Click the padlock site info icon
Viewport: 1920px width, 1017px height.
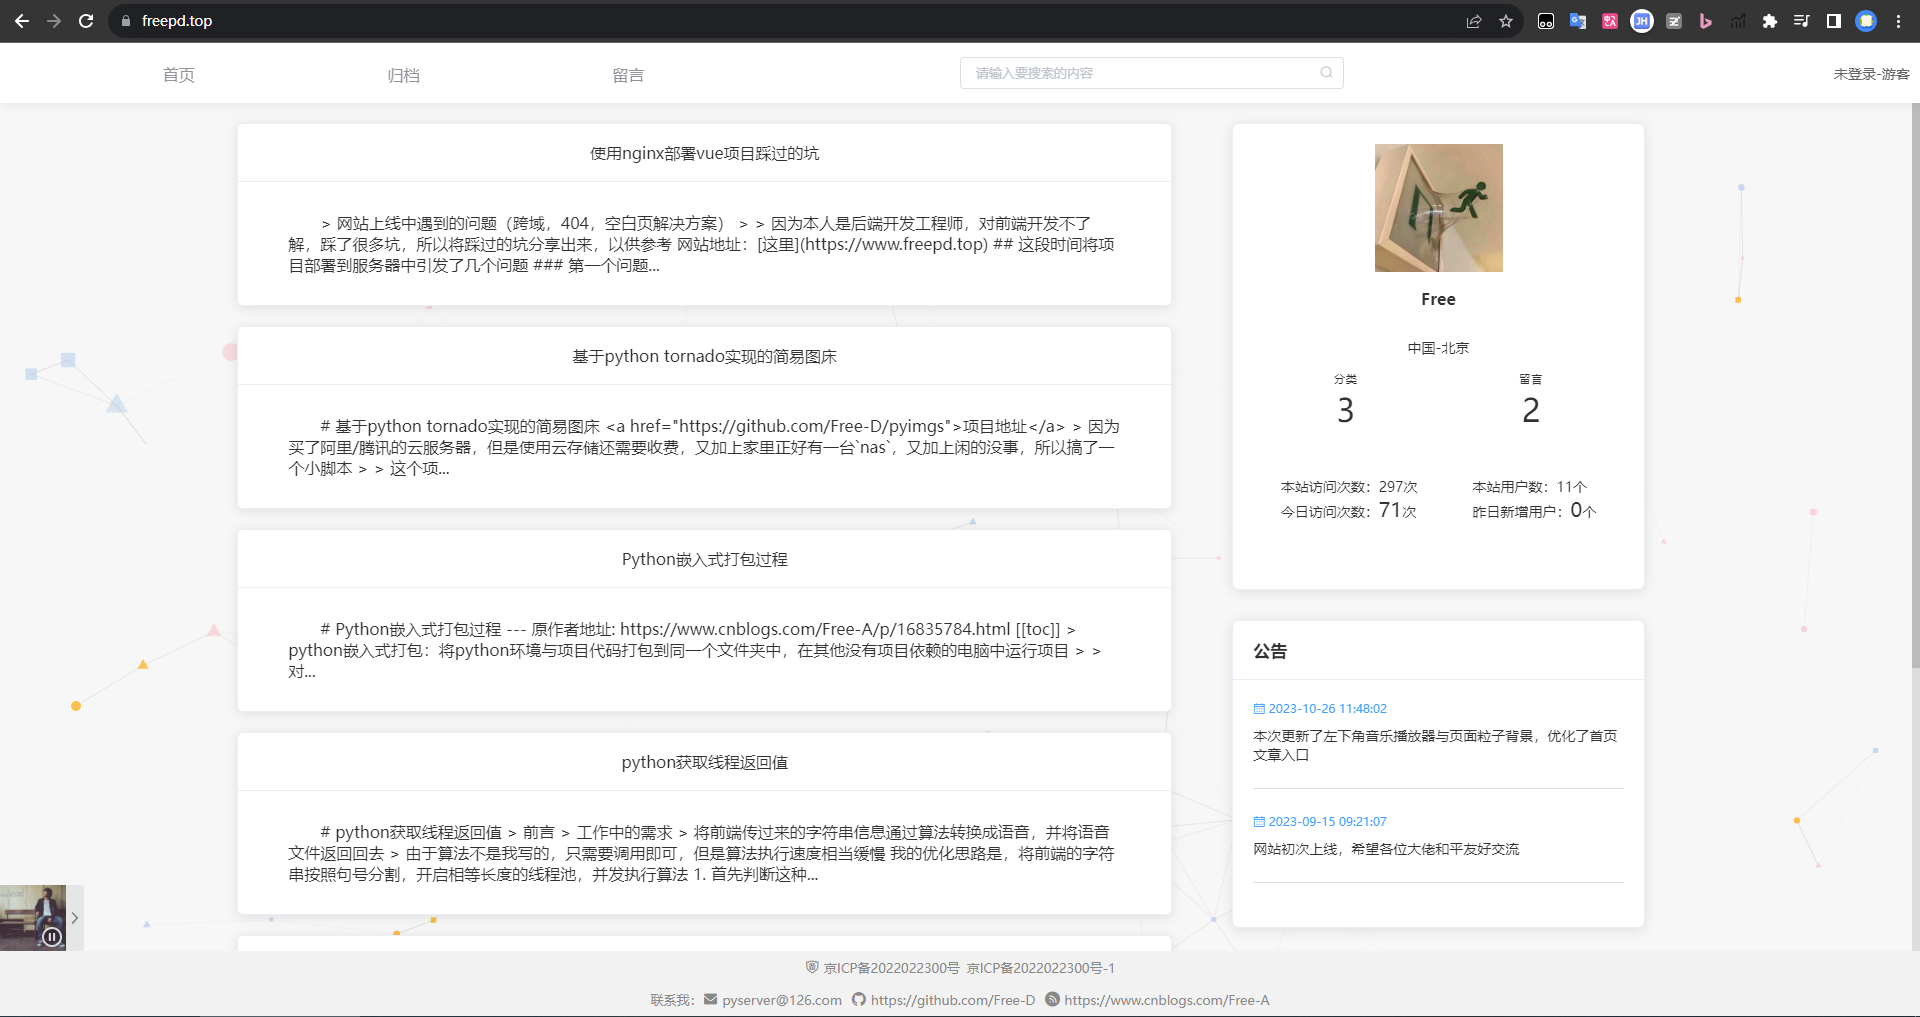(126, 21)
